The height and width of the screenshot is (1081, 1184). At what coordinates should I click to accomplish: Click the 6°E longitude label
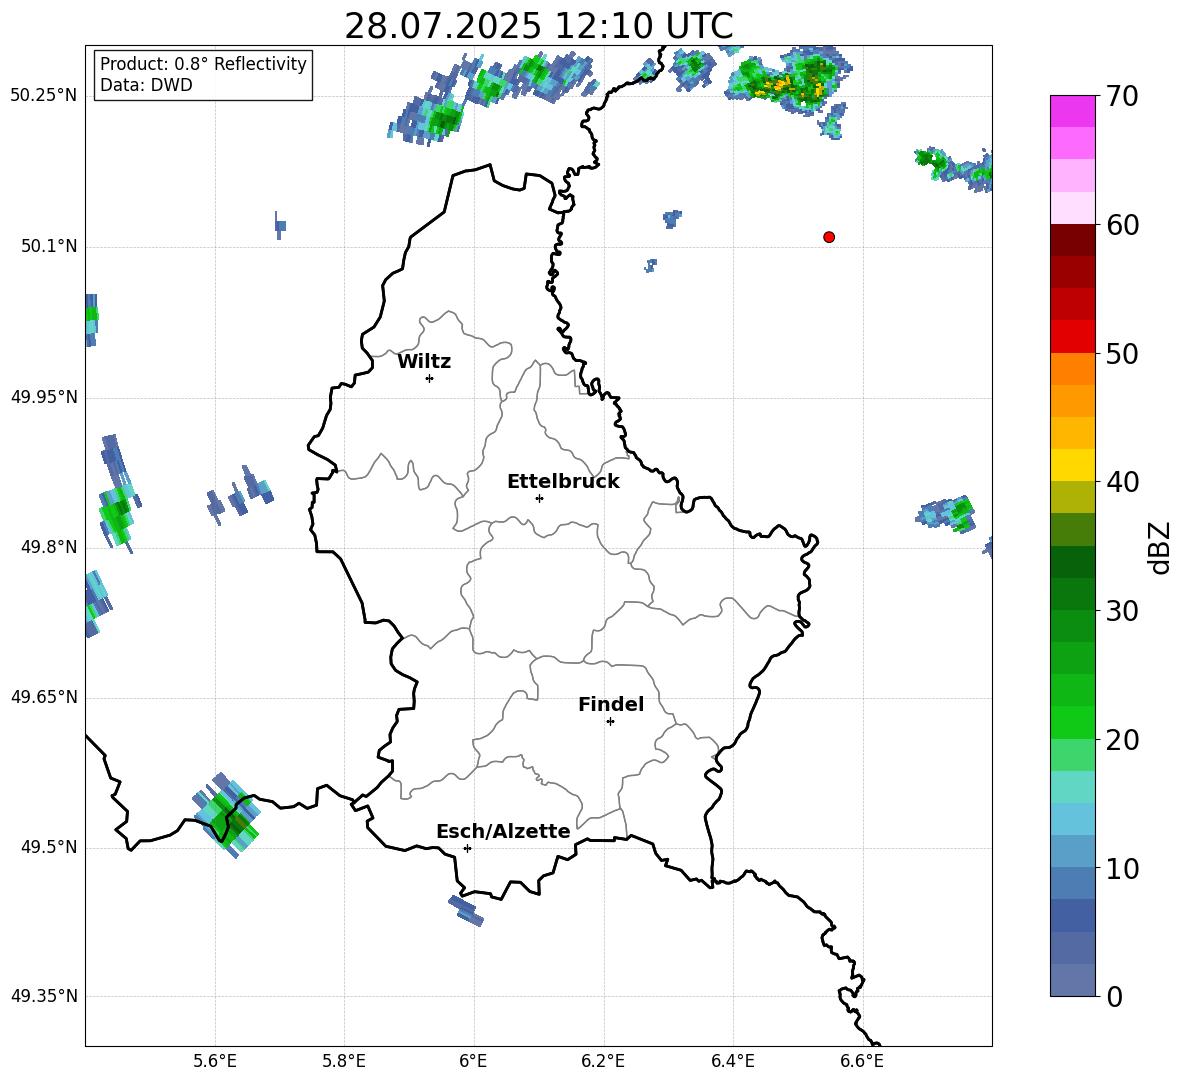[473, 1061]
